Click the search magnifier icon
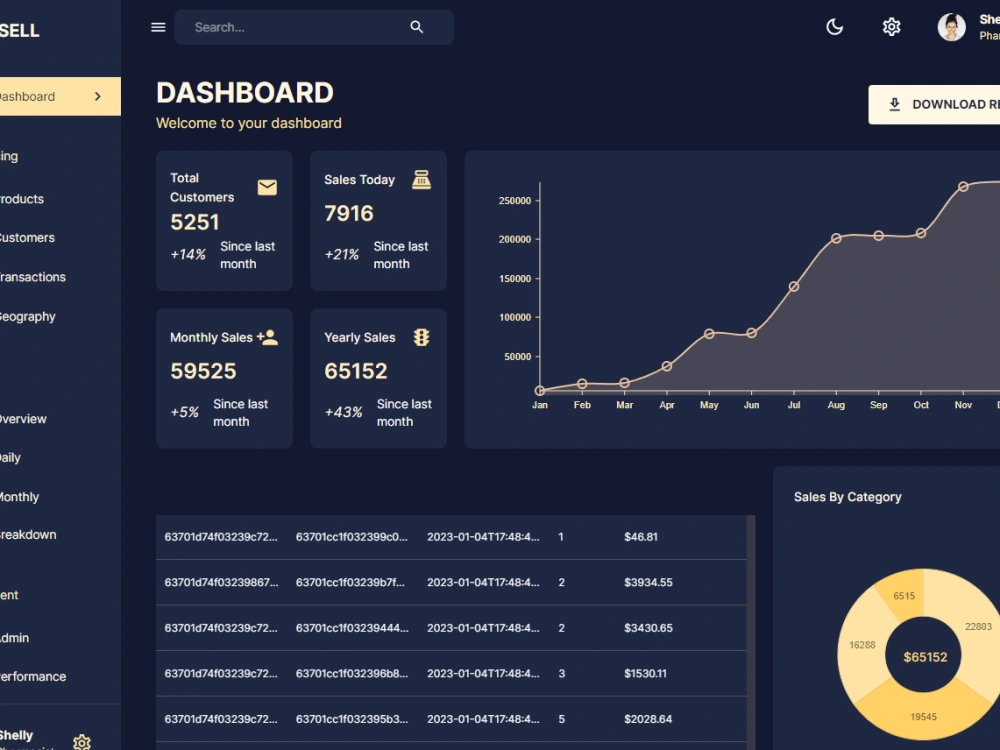Image resolution: width=1000 pixels, height=750 pixels. coord(416,27)
